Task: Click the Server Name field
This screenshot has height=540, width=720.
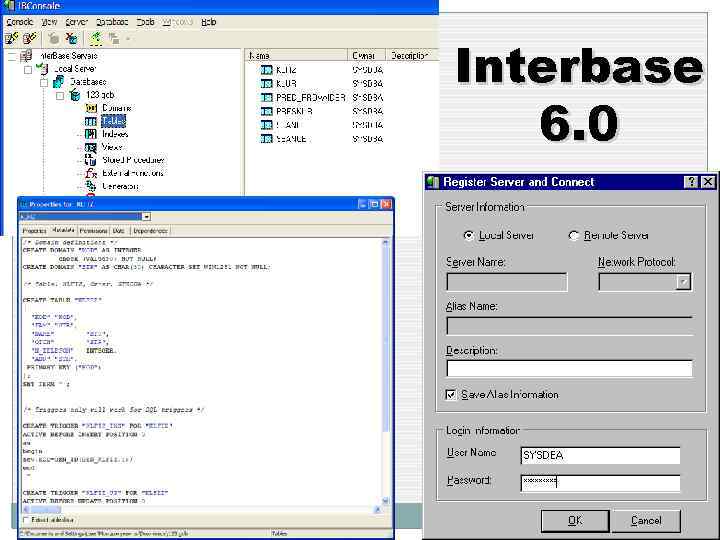Action: [507, 282]
